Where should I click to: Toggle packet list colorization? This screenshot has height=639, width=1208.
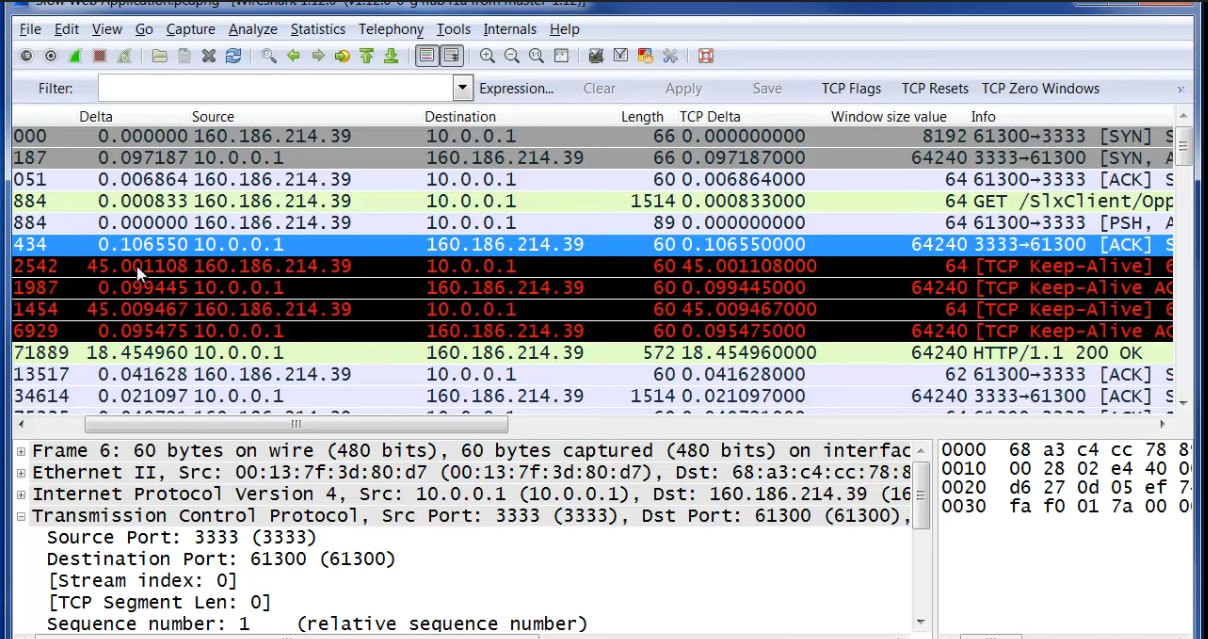(427, 56)
